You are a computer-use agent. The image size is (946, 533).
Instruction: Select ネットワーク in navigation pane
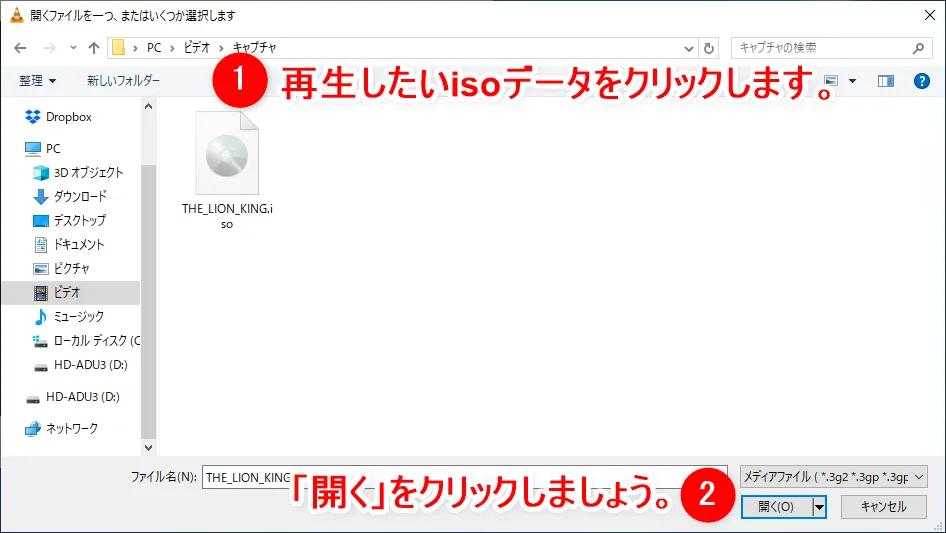click(x=61, y=429)
